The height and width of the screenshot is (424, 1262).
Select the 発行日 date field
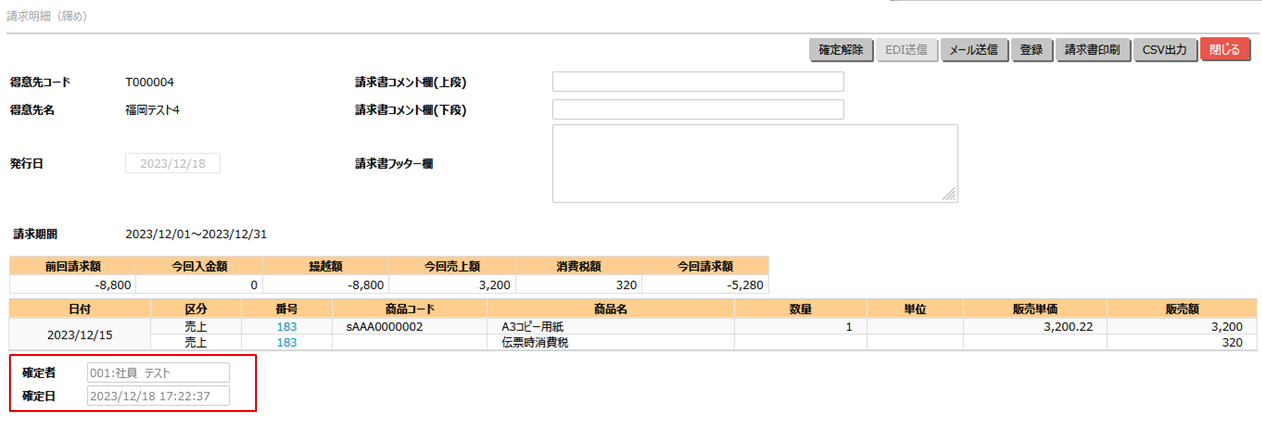click(x=172, y=164)
